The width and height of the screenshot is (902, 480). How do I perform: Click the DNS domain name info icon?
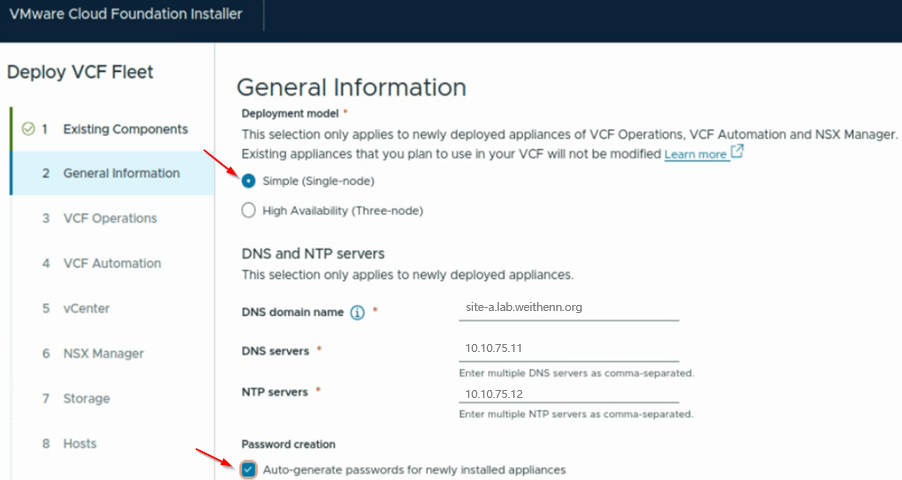tap(357, 312)
